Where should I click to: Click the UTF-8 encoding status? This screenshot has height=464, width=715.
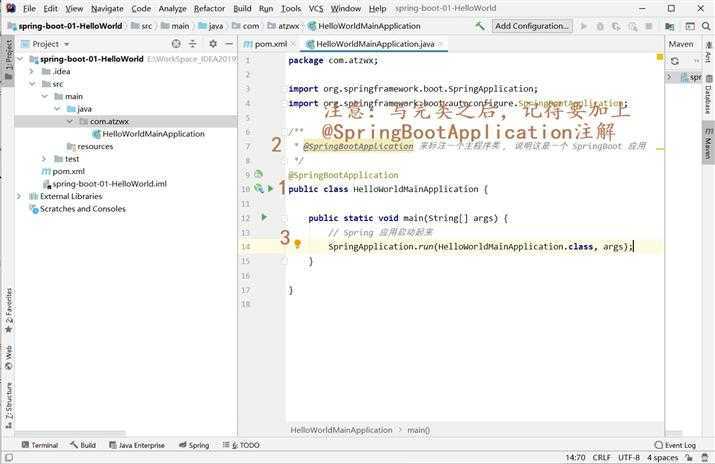coord(629,457)
